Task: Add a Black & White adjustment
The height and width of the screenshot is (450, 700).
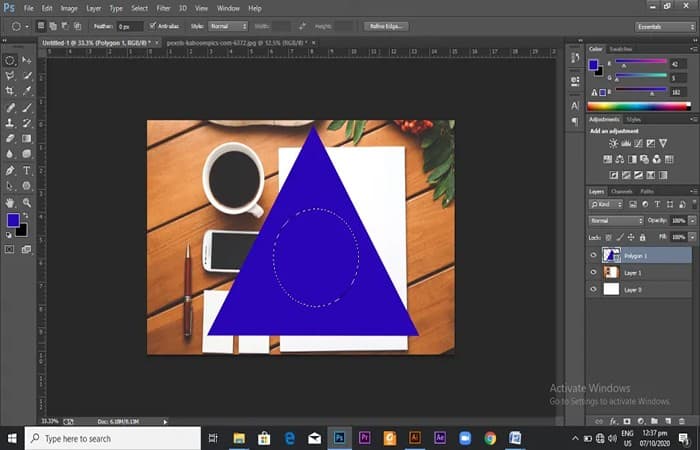Action: coord(632,159)
